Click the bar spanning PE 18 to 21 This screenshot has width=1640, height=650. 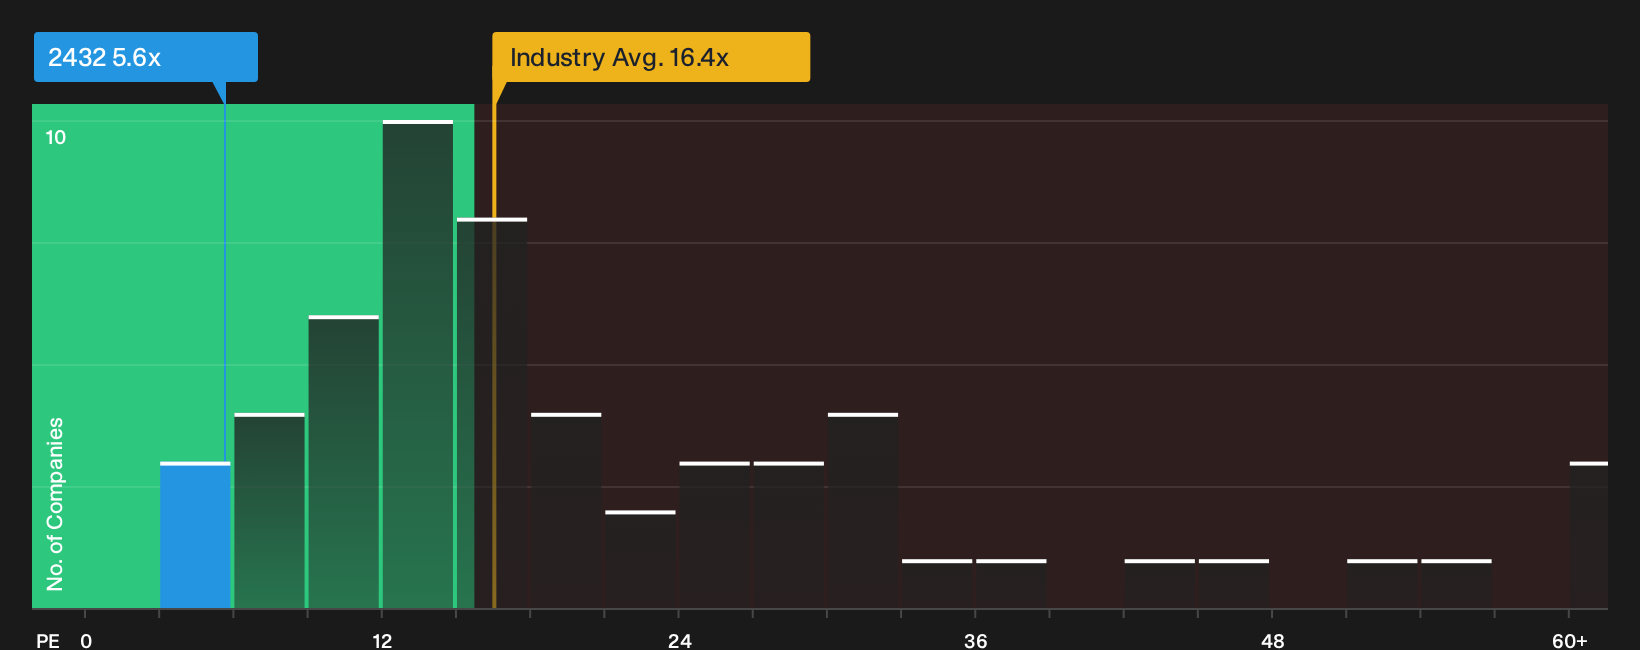point(566,510)
